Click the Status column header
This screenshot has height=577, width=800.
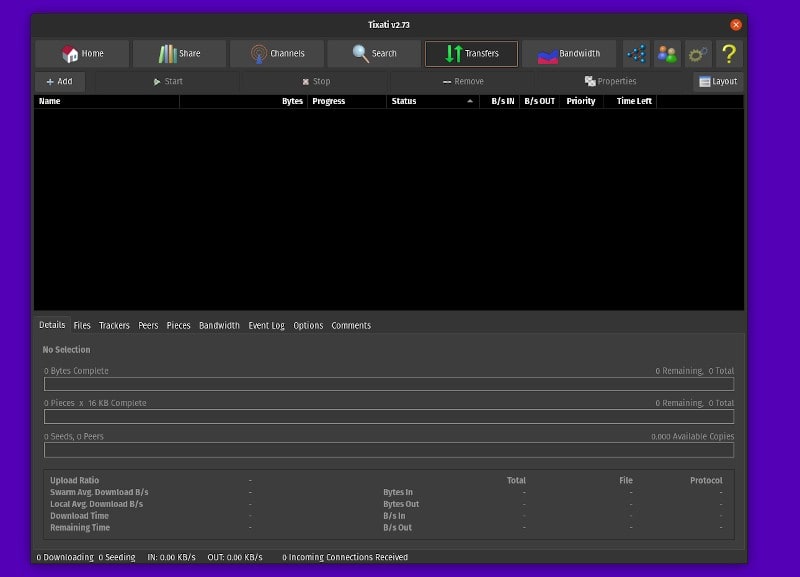(433, 101)
